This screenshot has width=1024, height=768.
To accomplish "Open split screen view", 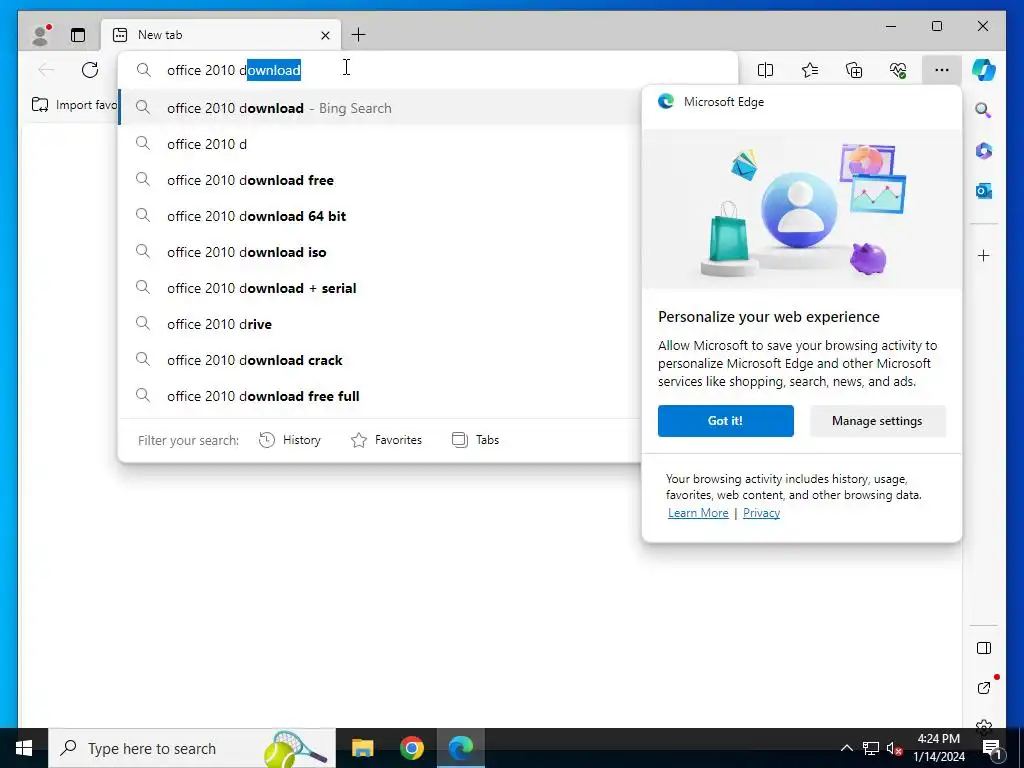I will coord(765,70).
